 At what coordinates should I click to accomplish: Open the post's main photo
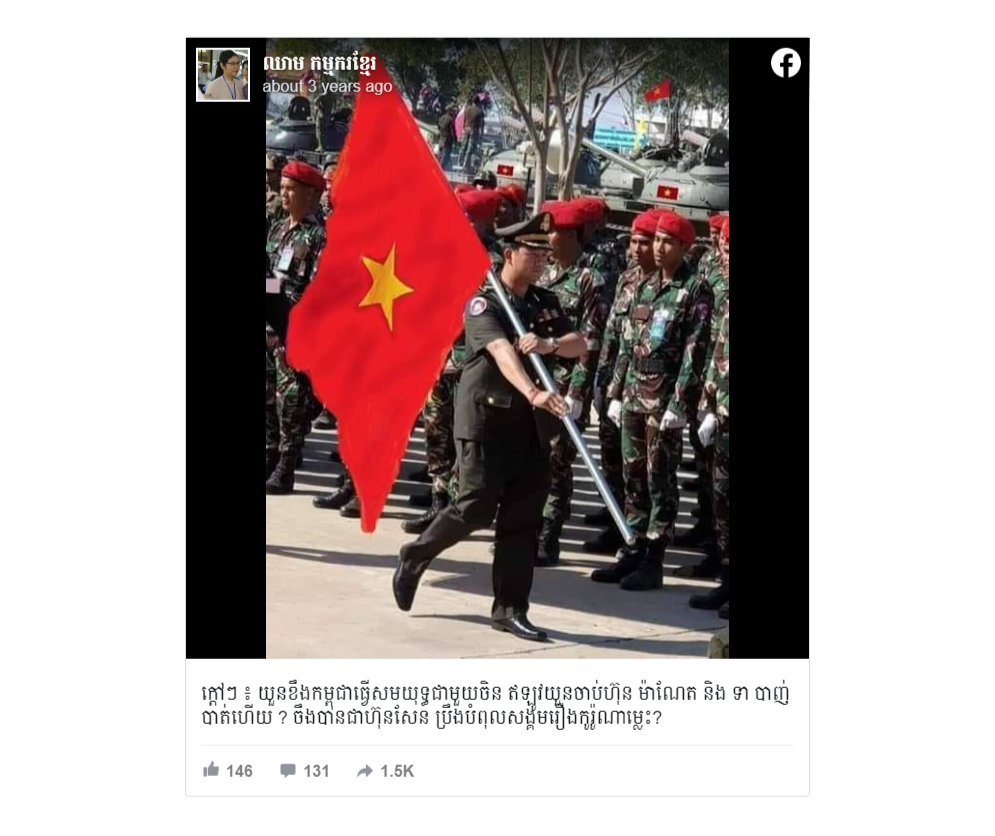click(x=497, y=348)
